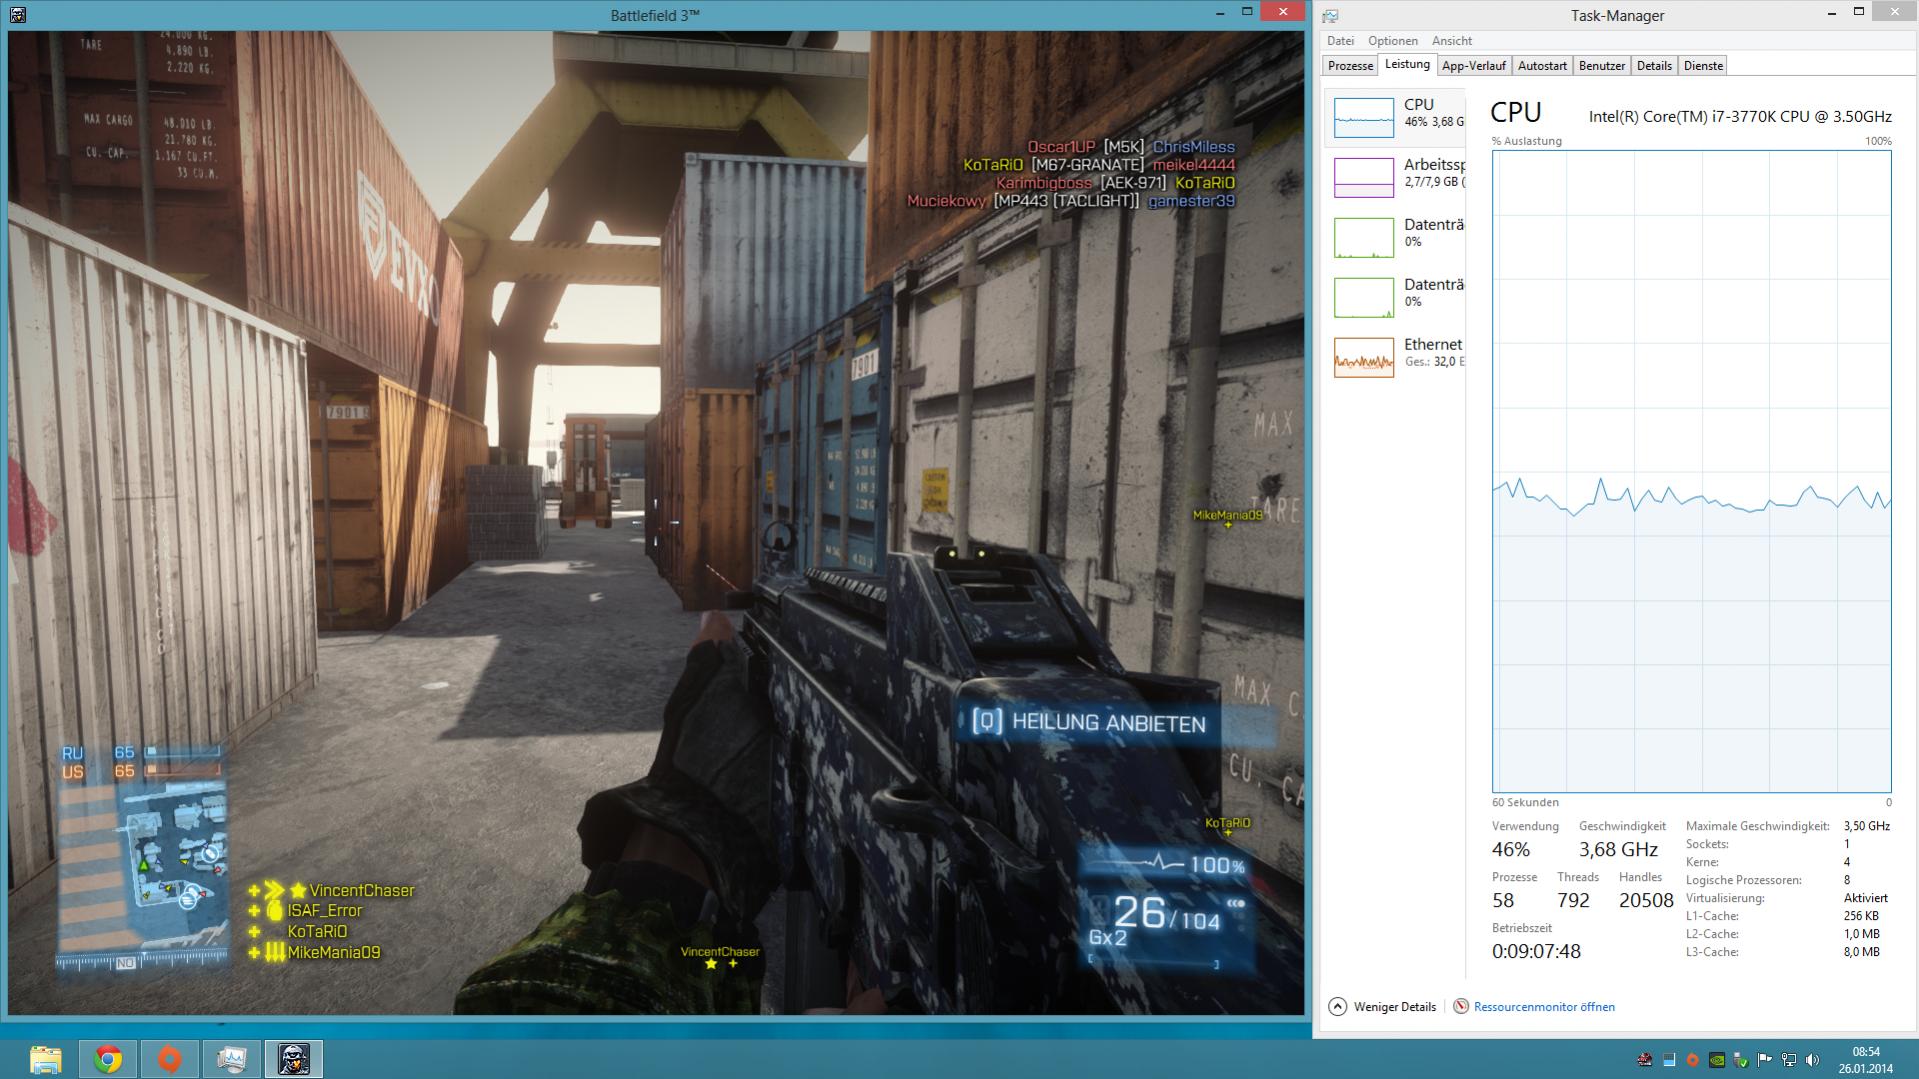The image size is (1919, 1079).
Task: Click the orange Origin icon in the system tray
Action: pyautogui.click(x=1692, y=1060)
